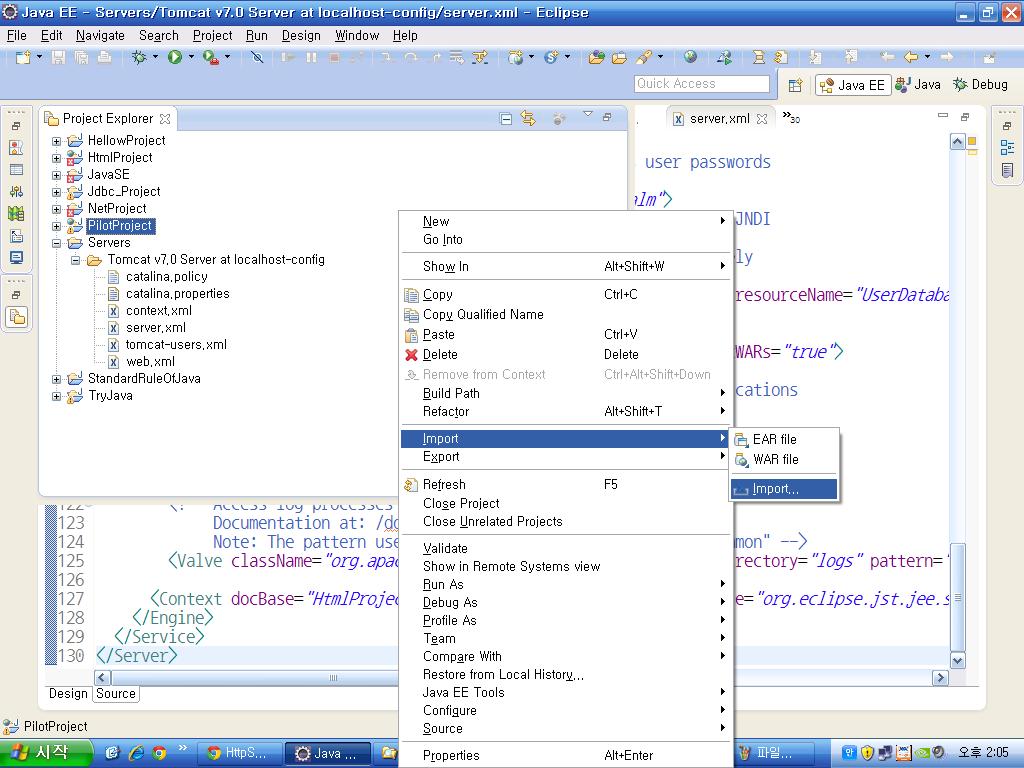Click the Search flashlight toolbar icon
Viewport: 1024px width, 768px height.
[x=644, y=57]
